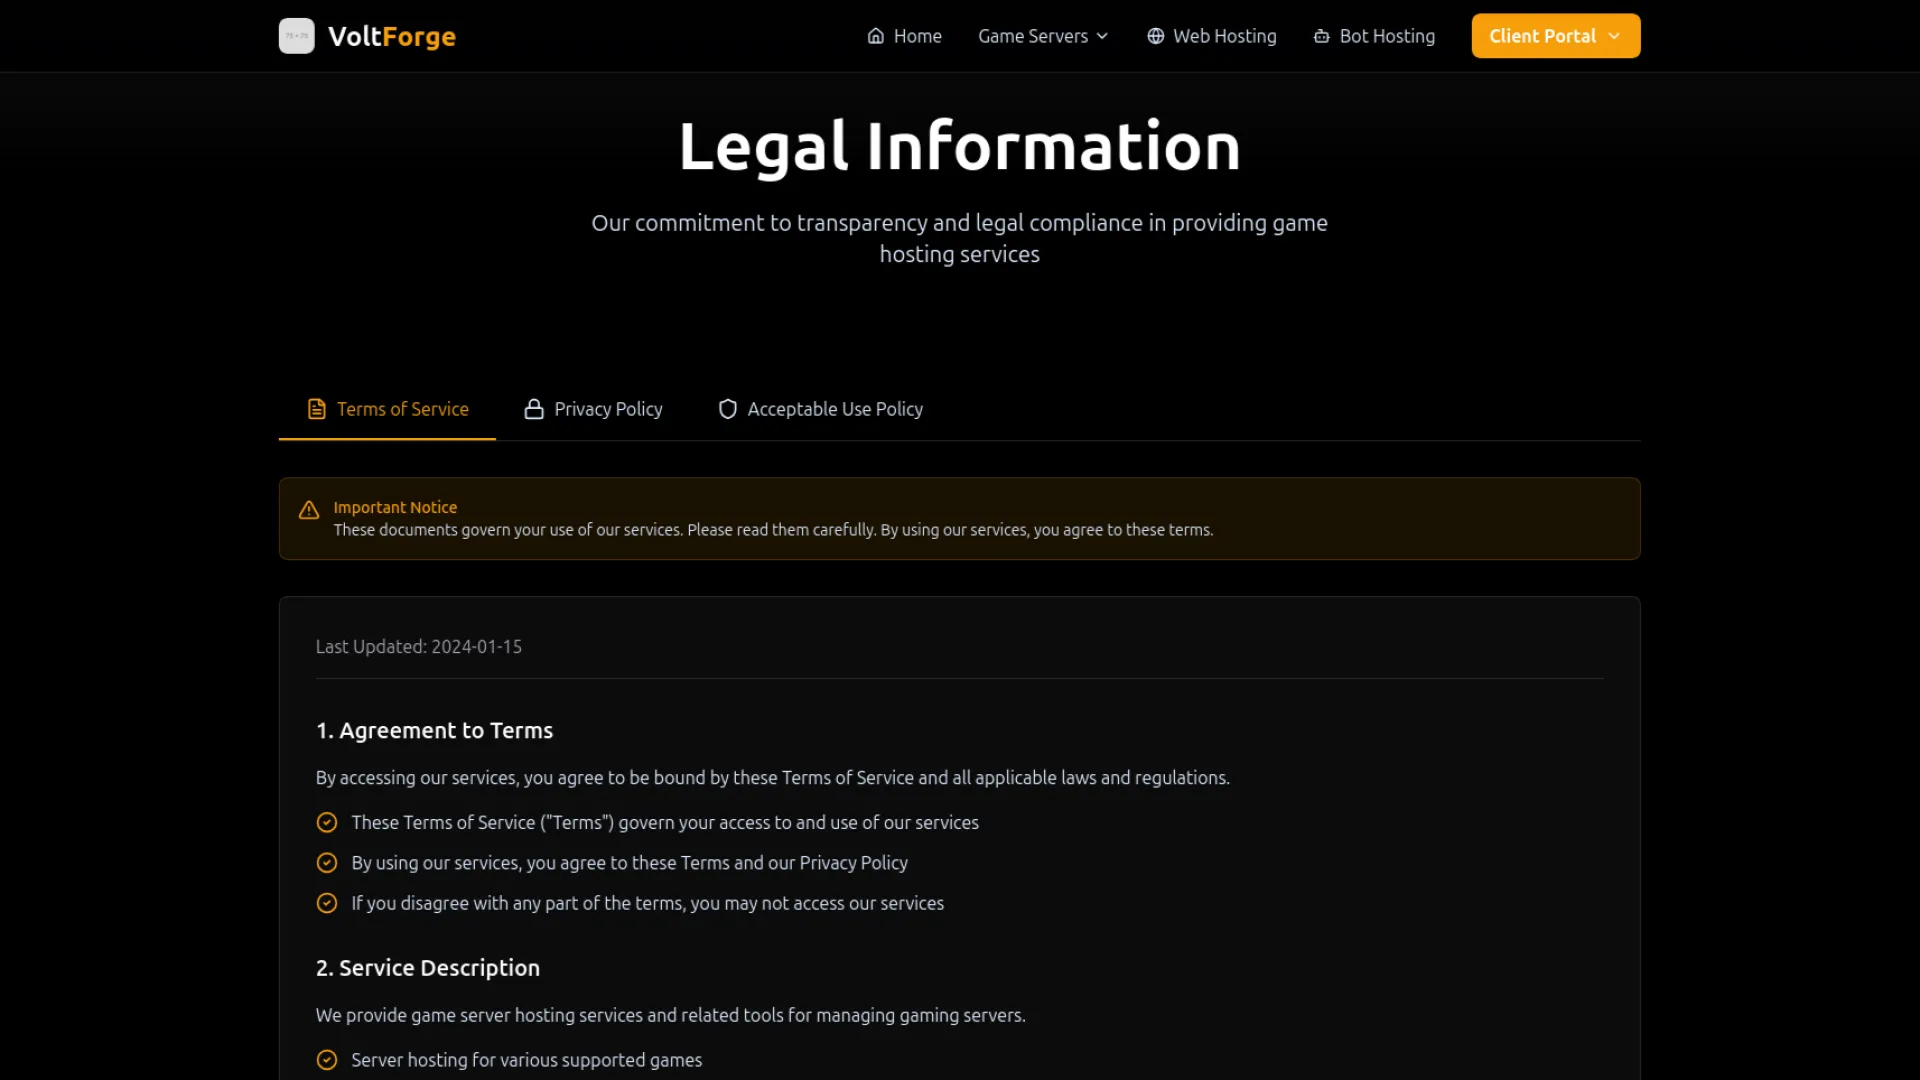Click check circle beside 'If you disagree' bullet
This screenshot has width=1920, height=1080.
(x=327, y=903)
